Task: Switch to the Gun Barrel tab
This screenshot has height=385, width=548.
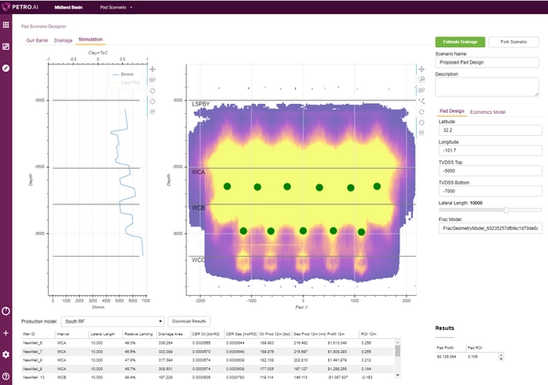Action: click(x=37, y=41)
